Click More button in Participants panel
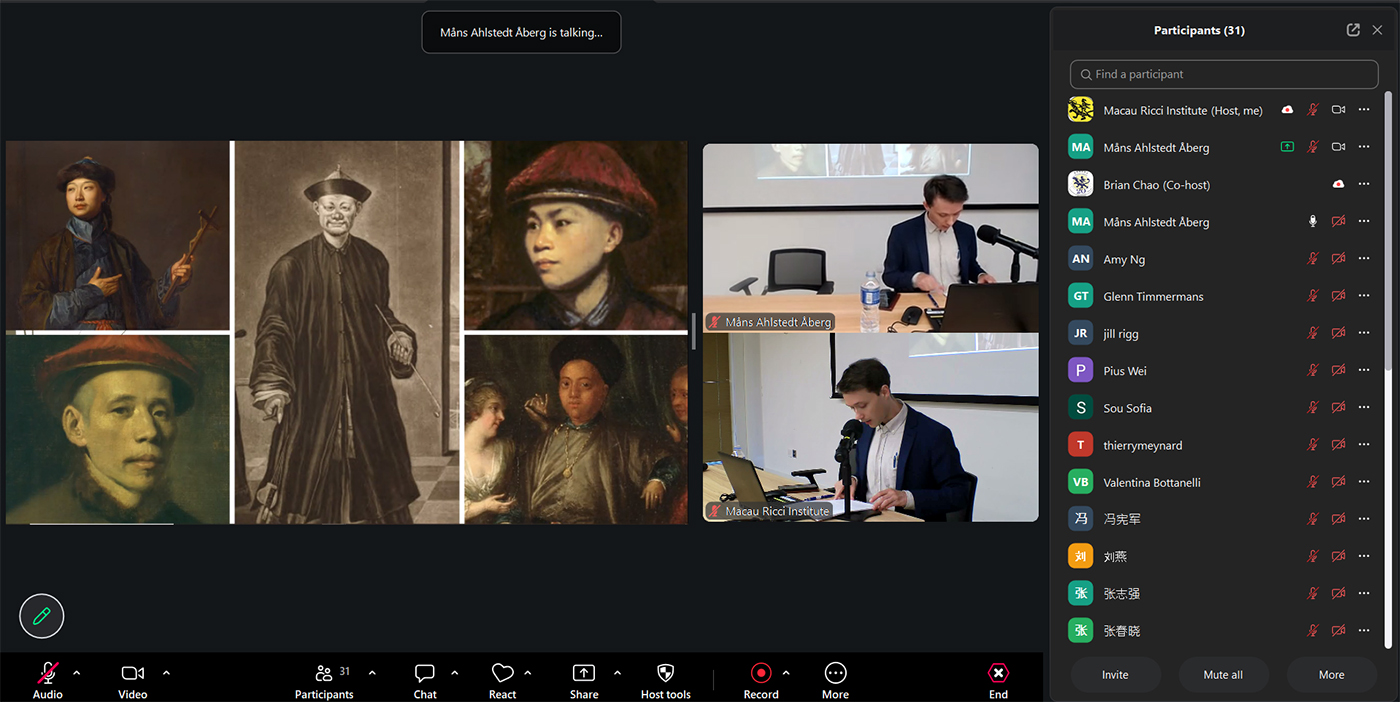Image resolution: width=1400 pixels, height=702 pixels. tap(1331, 675)
